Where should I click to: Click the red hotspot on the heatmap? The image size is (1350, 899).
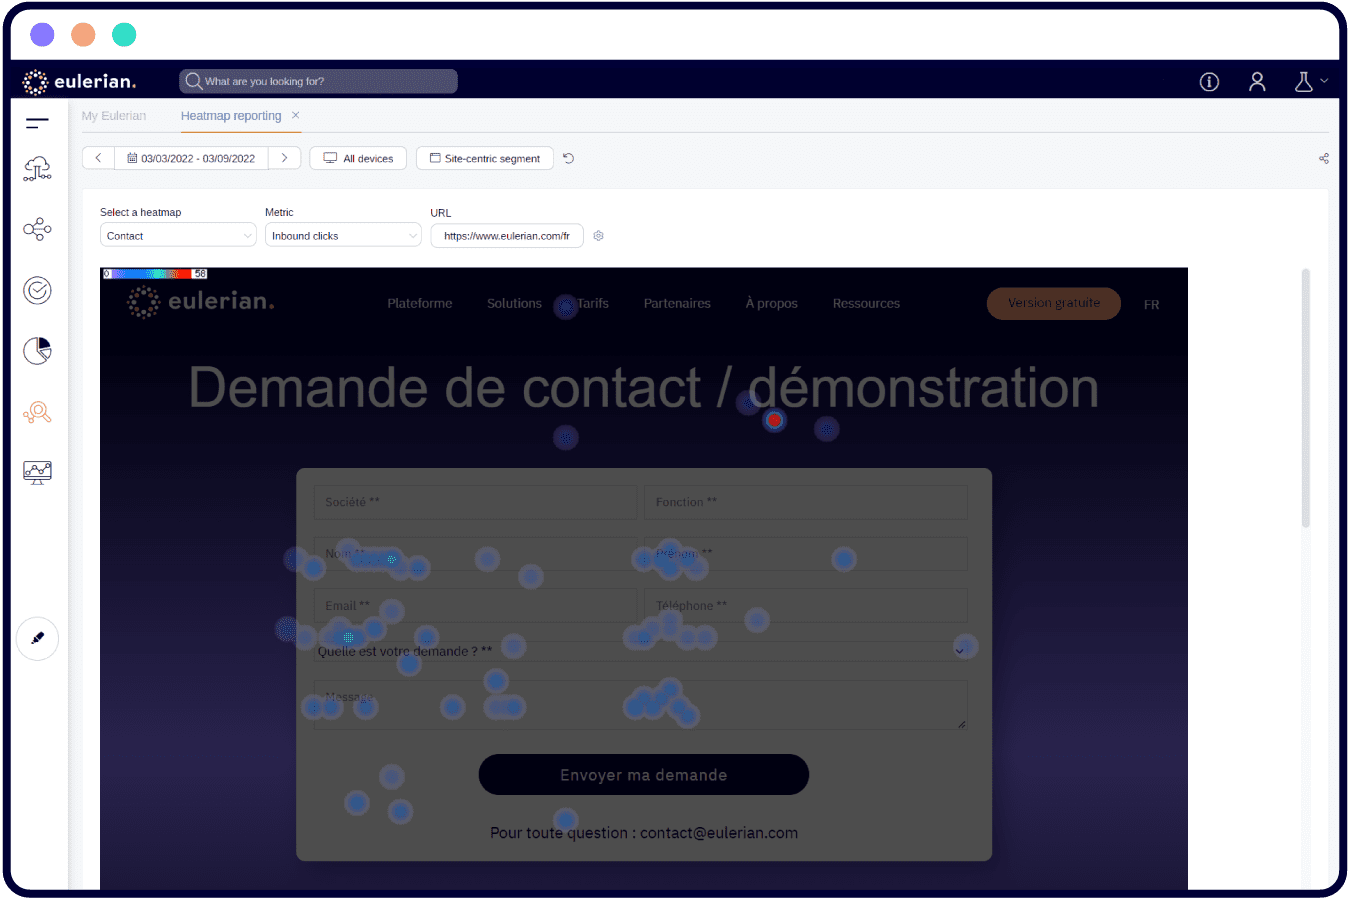(x=774, y=420)
